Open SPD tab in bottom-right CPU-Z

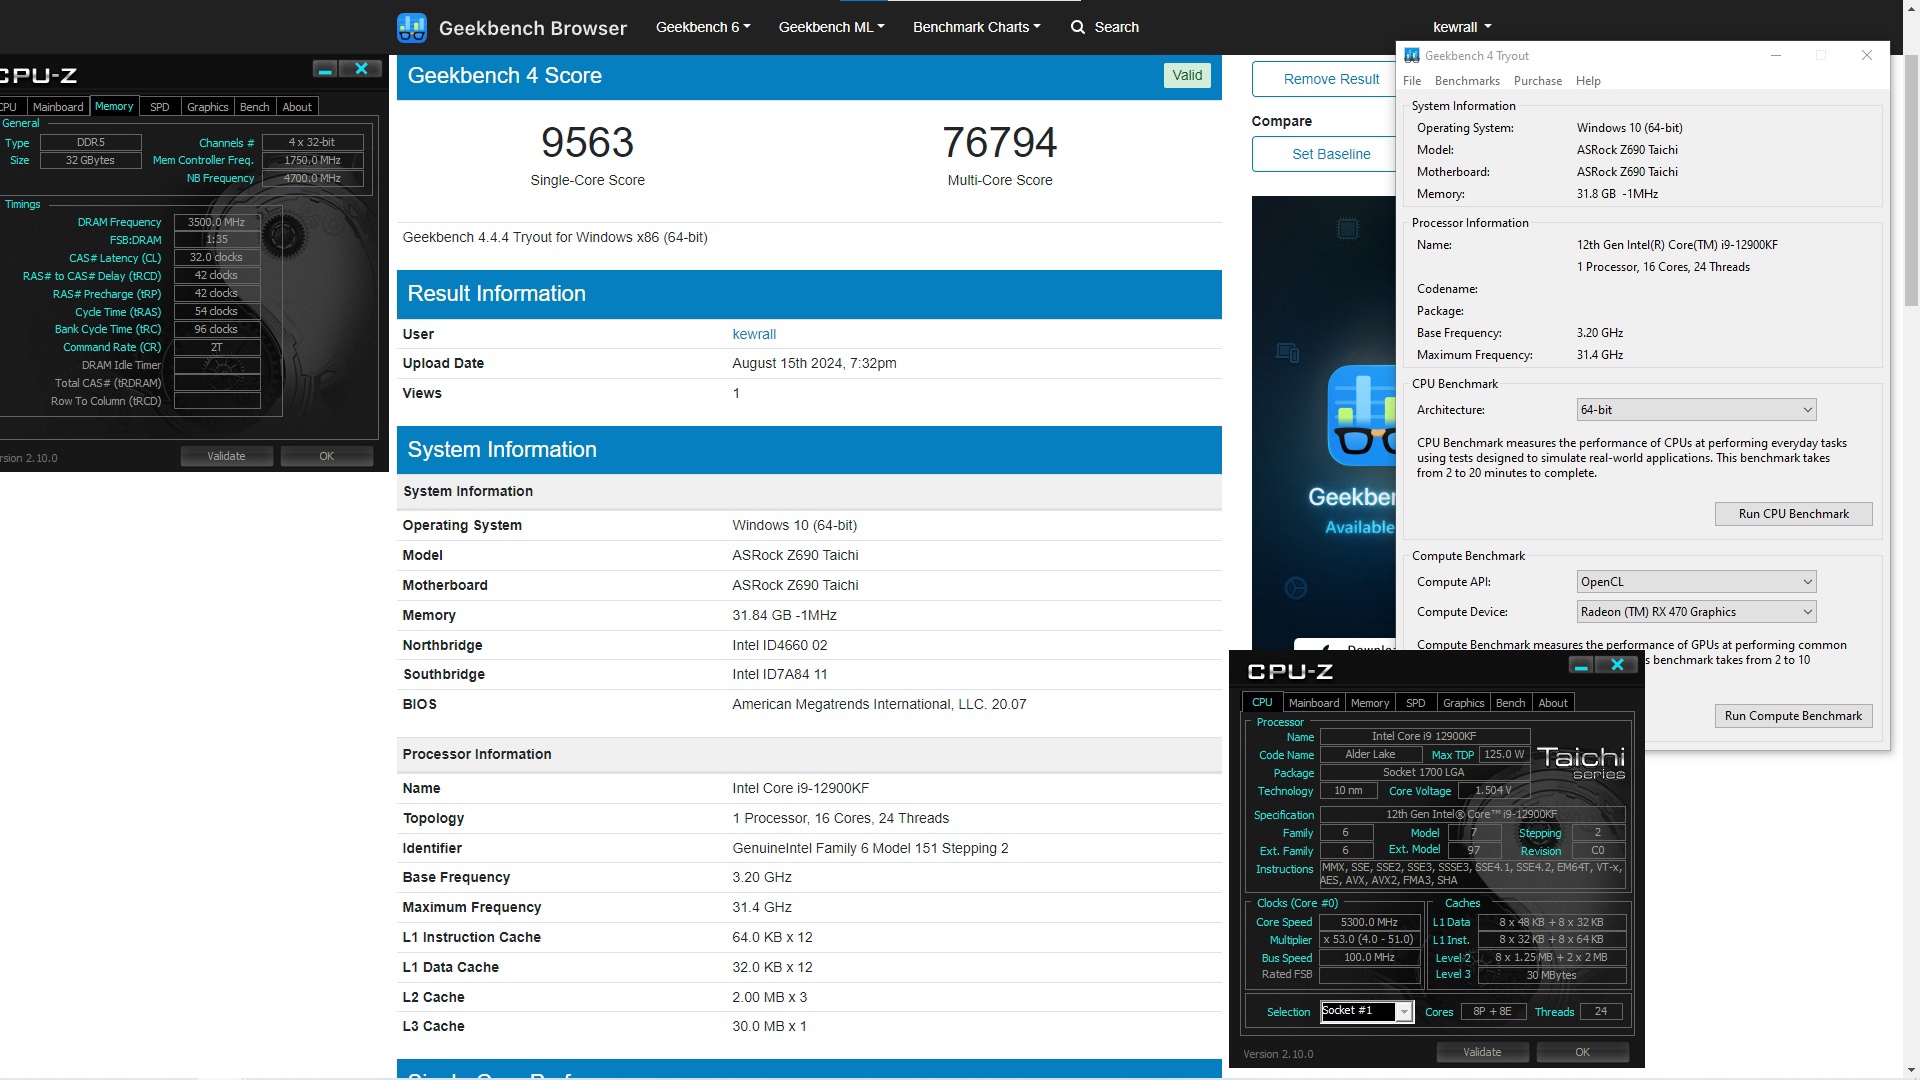pyautogui.click(x=1416, y=703)
